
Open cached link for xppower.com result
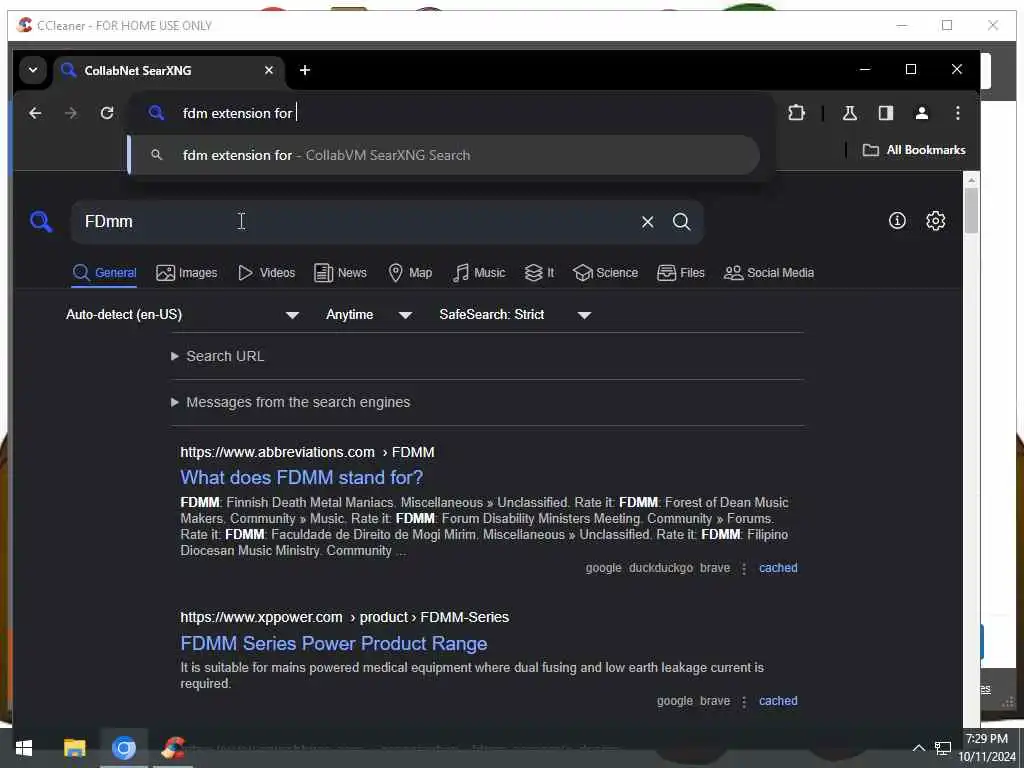pyautogui.click(x=778, y=701)
